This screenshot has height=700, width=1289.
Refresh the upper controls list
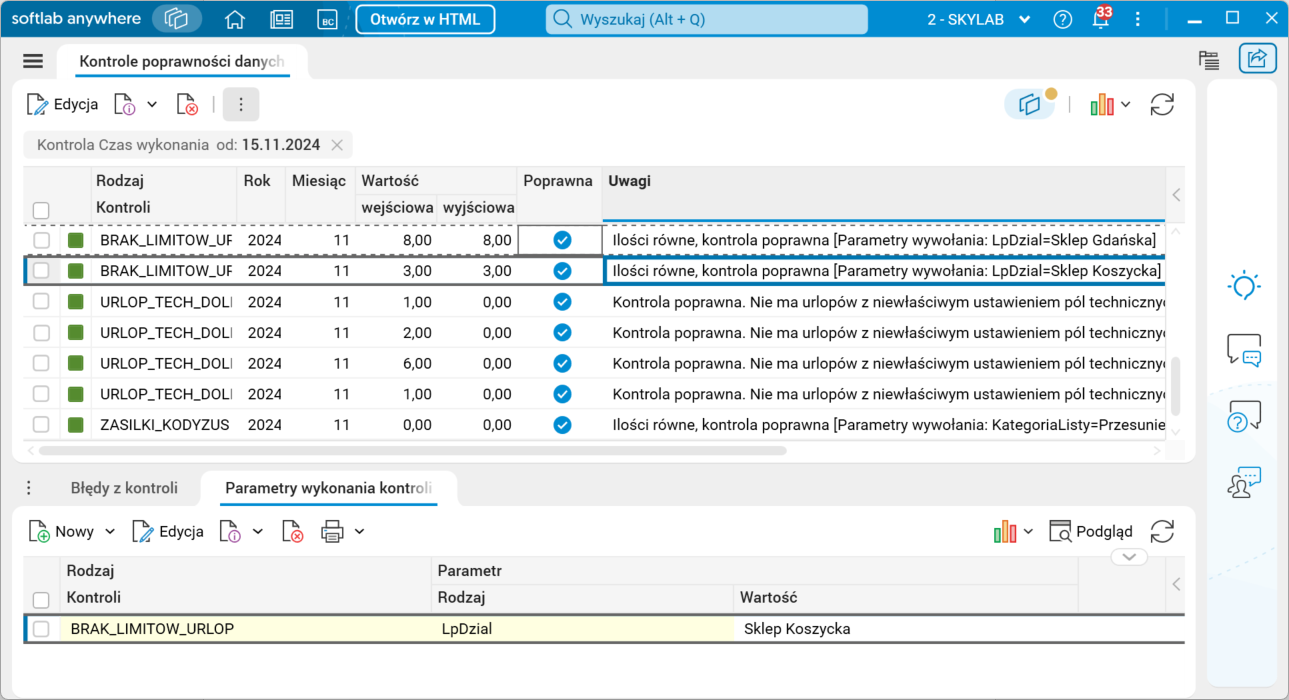tap(1162, 105)
